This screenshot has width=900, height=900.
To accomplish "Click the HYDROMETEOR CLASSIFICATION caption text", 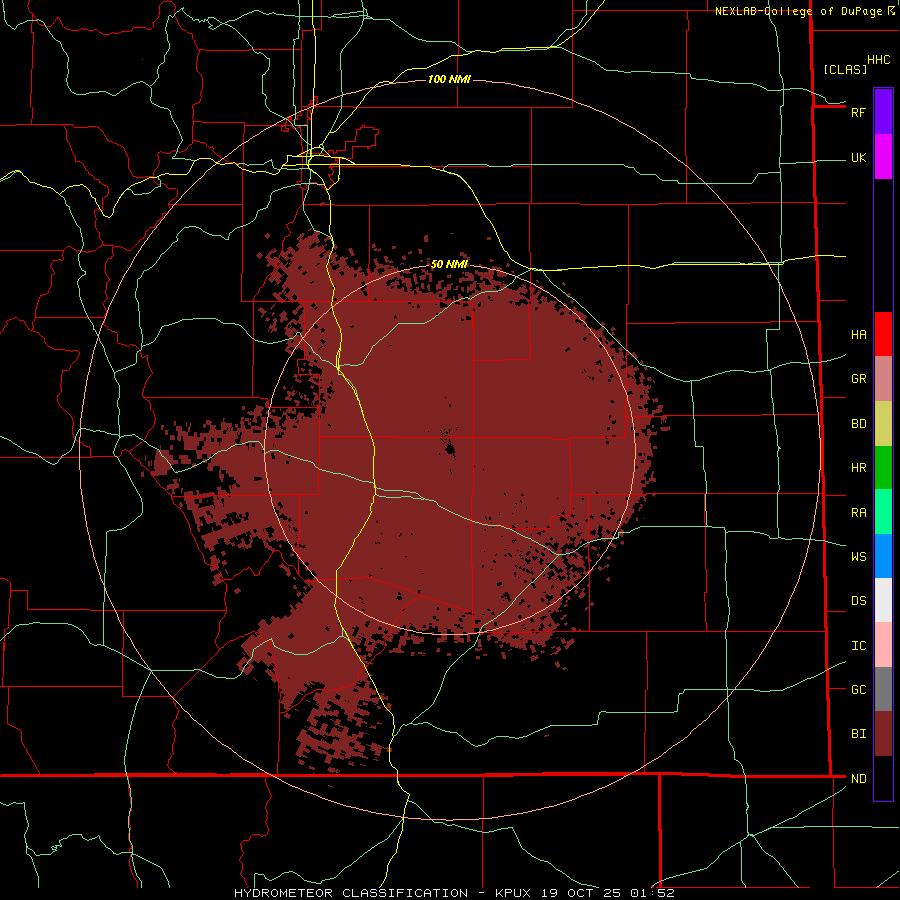I will (x=351, y=893).
